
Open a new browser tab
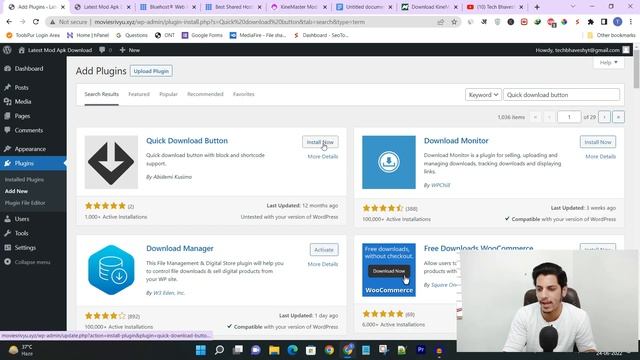pos(537,7)
